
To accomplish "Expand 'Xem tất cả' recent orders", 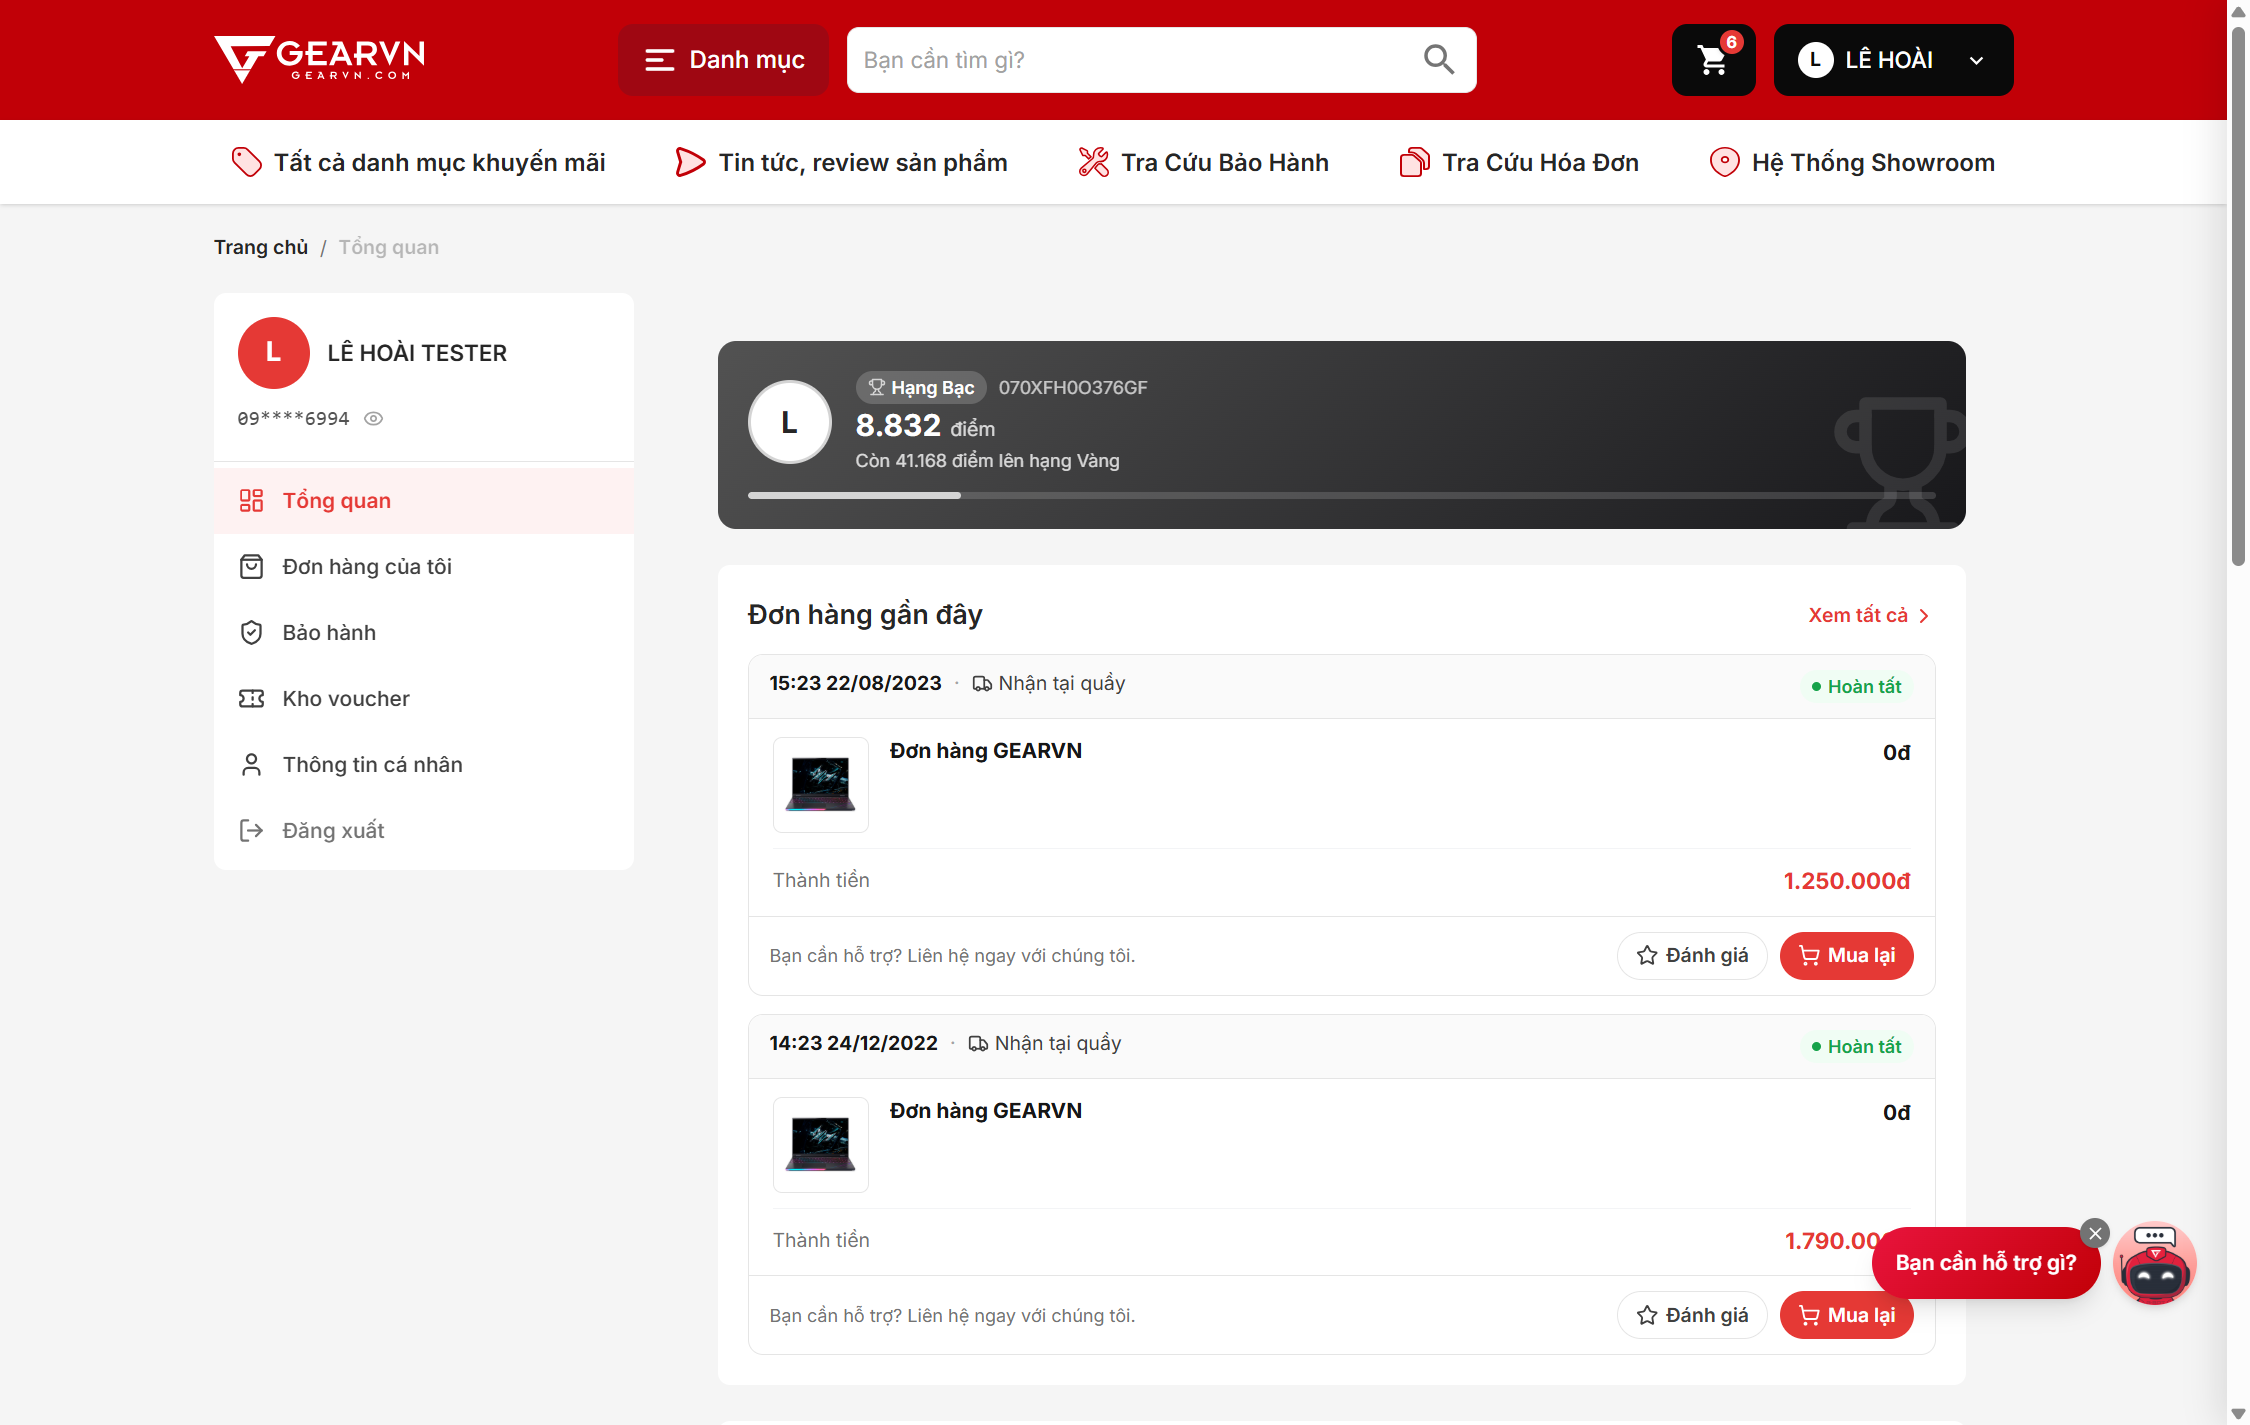I will pyautogui.click(x=1868, y=615).
